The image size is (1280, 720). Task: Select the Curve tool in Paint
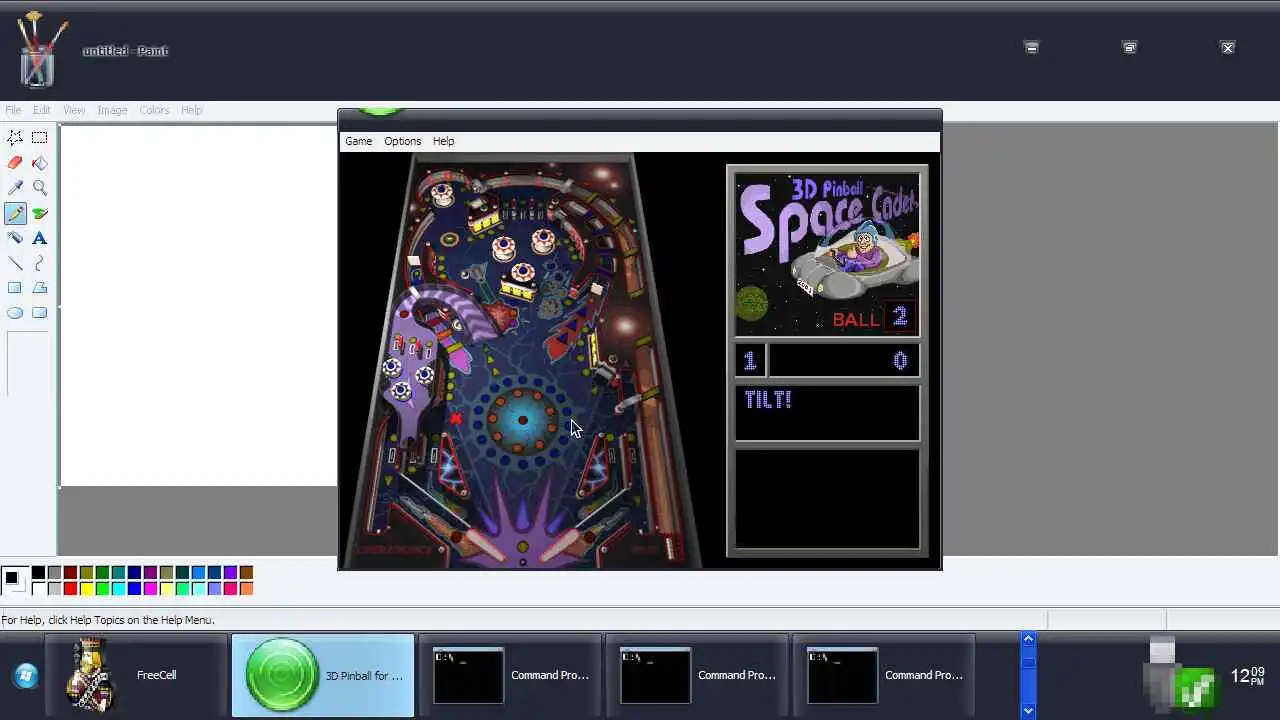point(39,263)
